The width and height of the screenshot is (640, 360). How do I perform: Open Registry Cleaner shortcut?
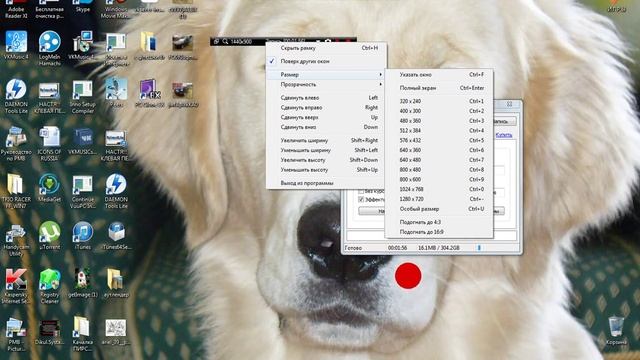tap(49, 287)
